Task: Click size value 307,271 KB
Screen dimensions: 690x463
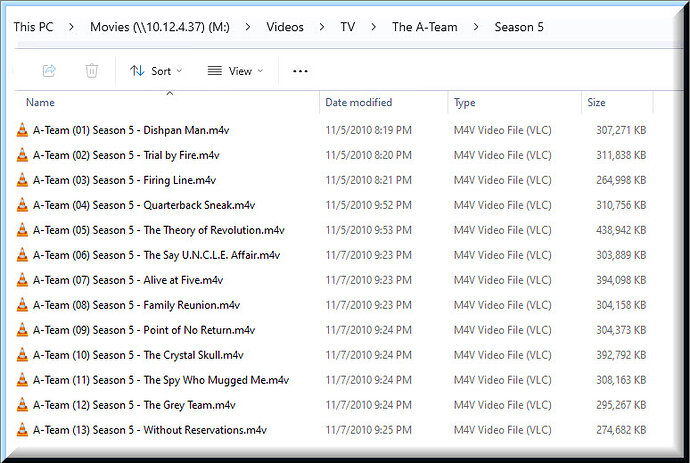Action: point(621,130)
